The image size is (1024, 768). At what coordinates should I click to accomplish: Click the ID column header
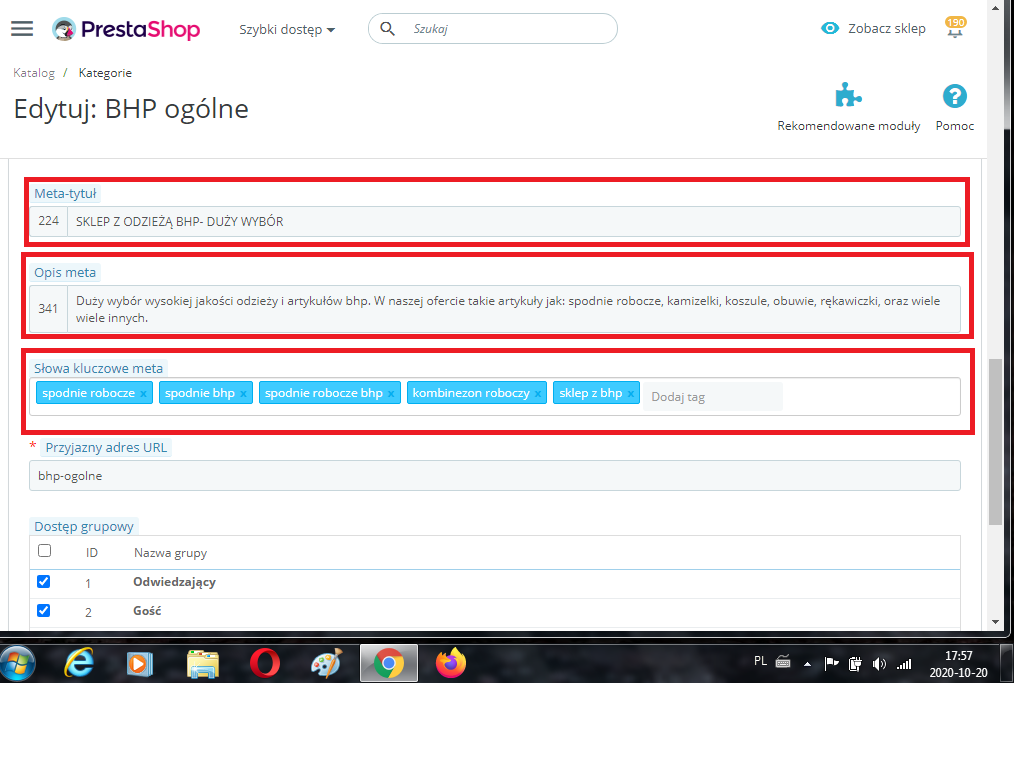pos(91,553)
